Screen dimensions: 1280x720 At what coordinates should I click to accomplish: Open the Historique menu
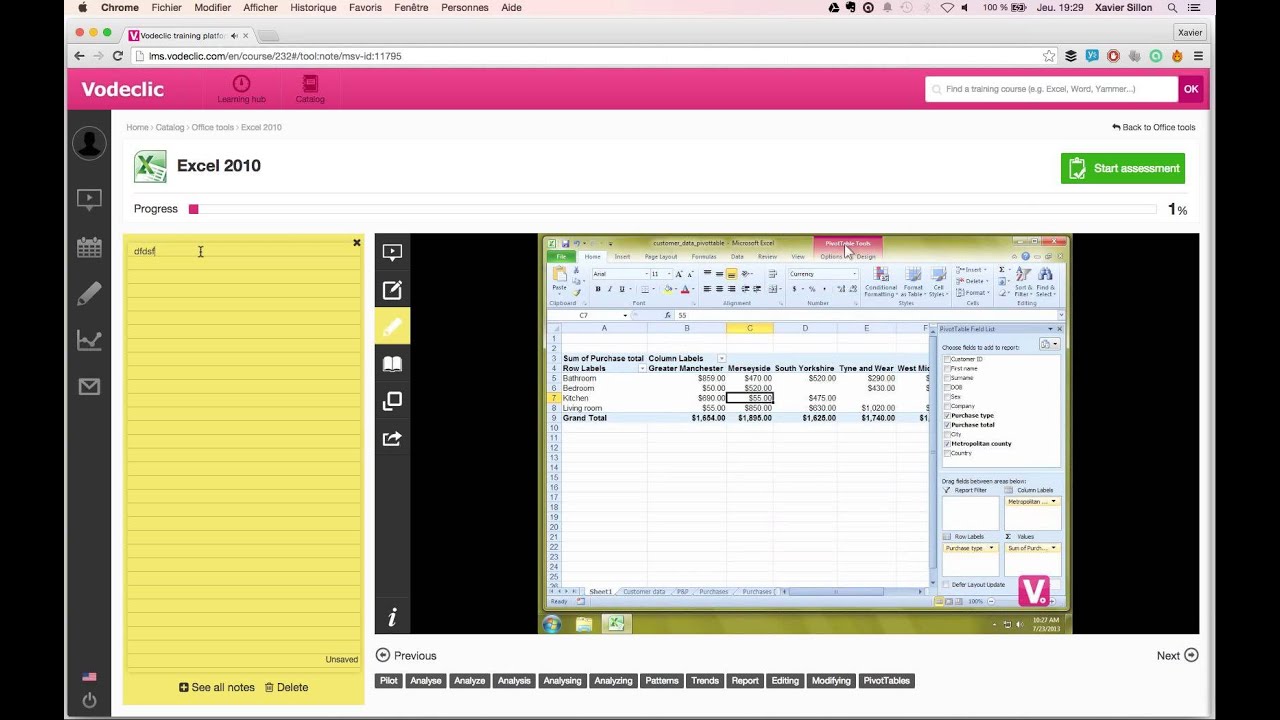(x=313, y=7)
